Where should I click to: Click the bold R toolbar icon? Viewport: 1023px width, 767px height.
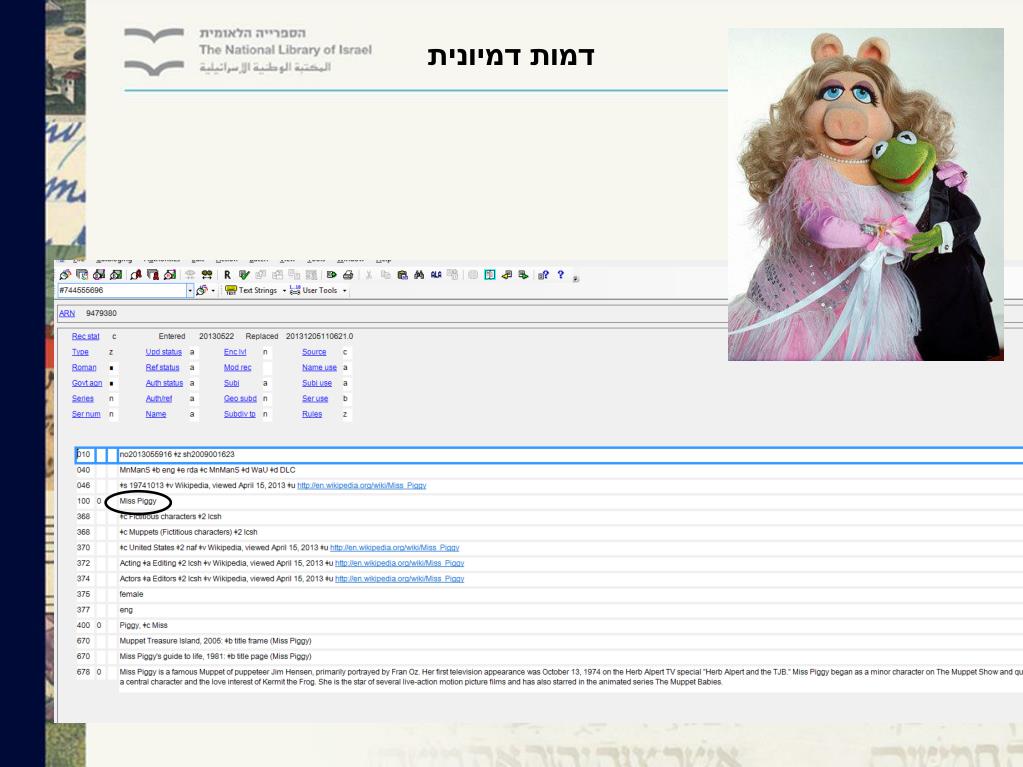[227, 275]
